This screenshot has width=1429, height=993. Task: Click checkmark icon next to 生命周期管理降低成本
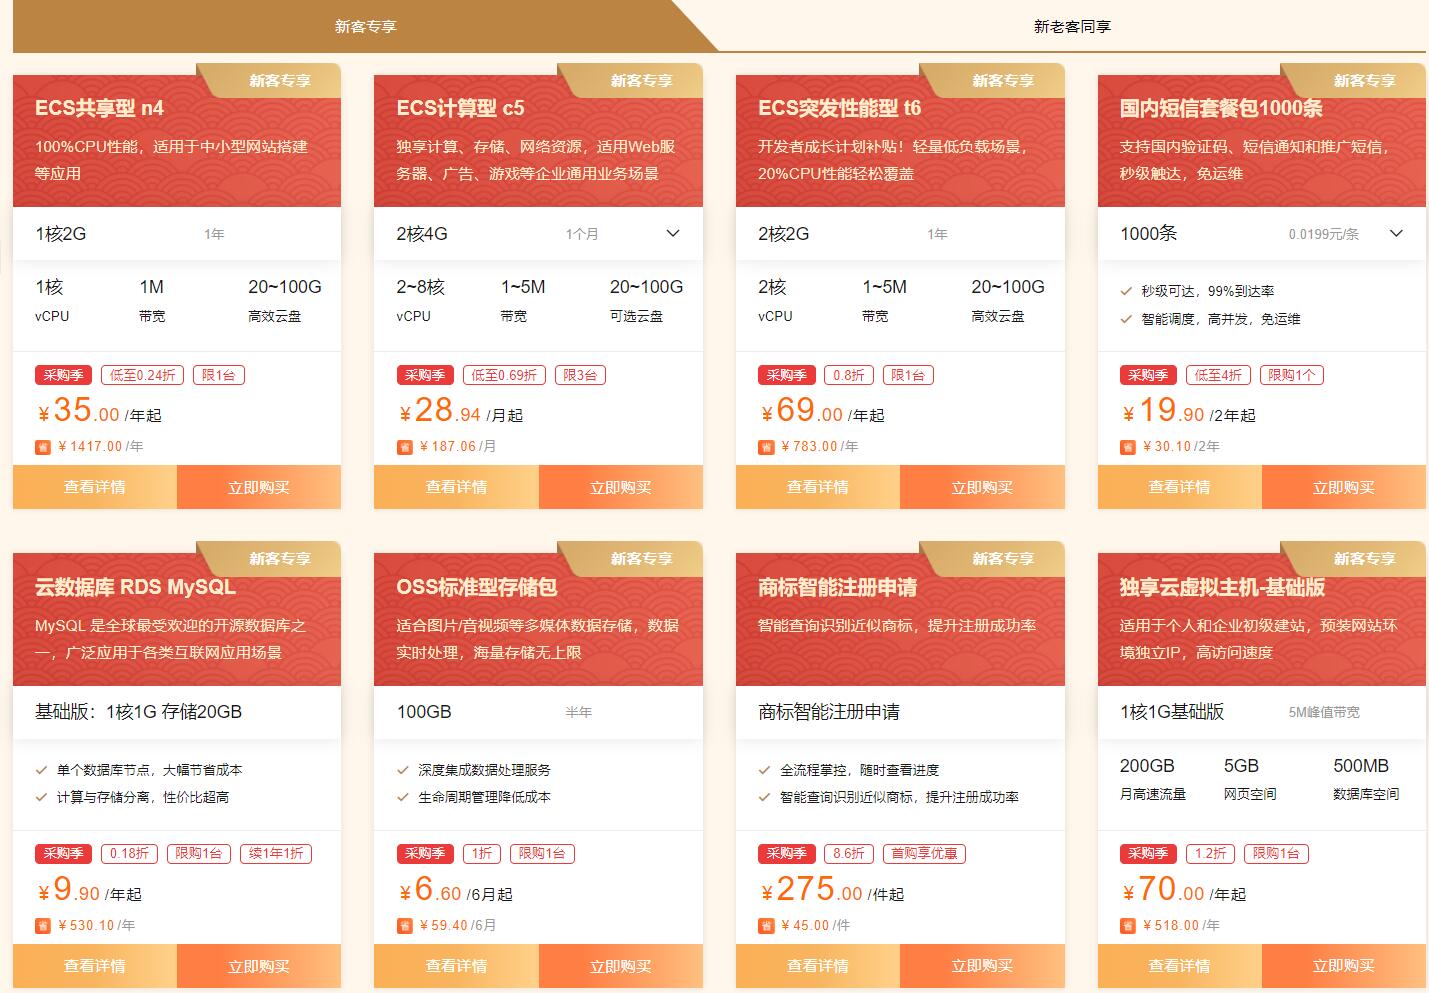click(403, 797)
